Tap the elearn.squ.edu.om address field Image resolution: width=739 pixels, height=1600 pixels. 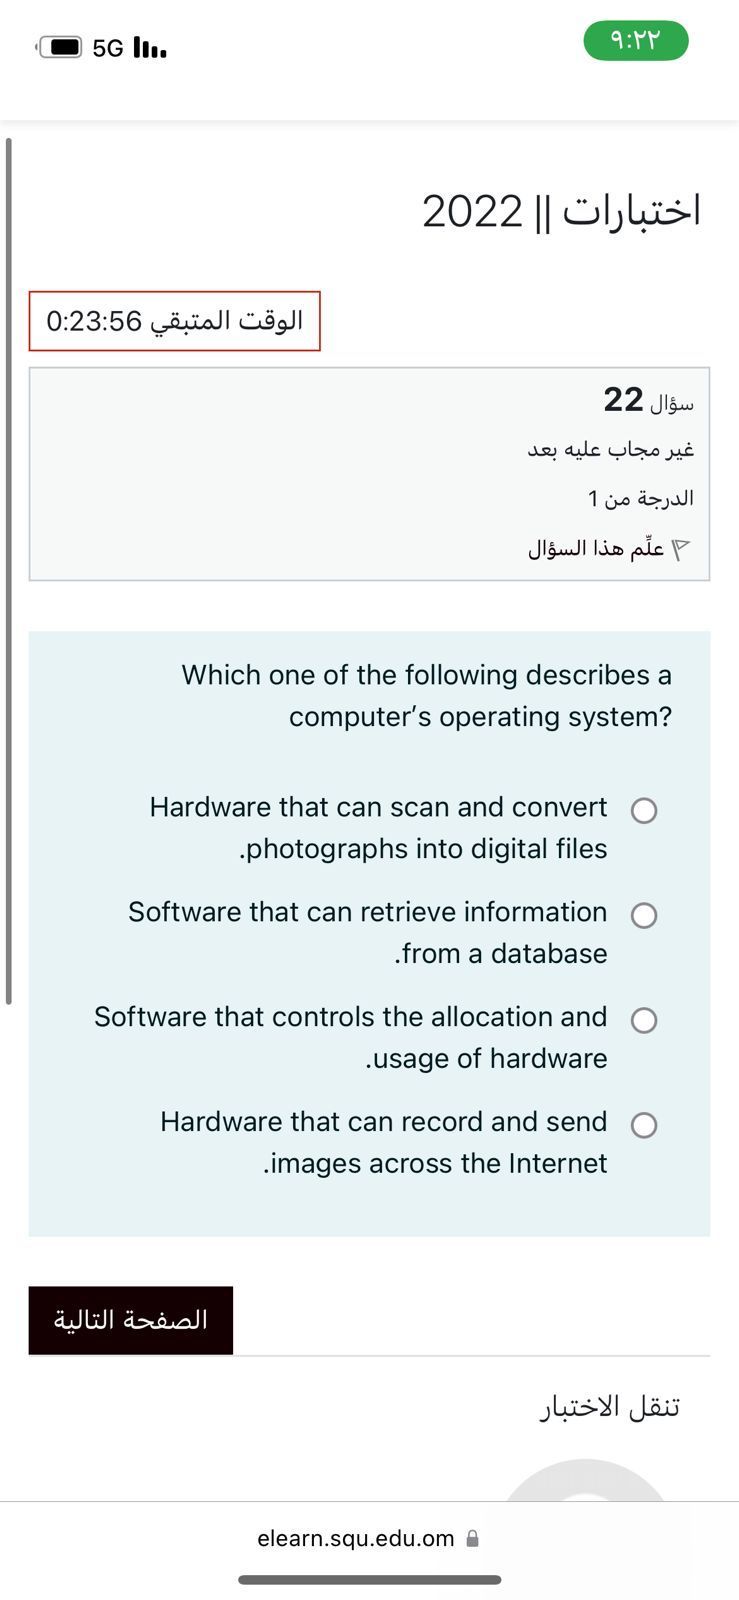coord(355,1538)
